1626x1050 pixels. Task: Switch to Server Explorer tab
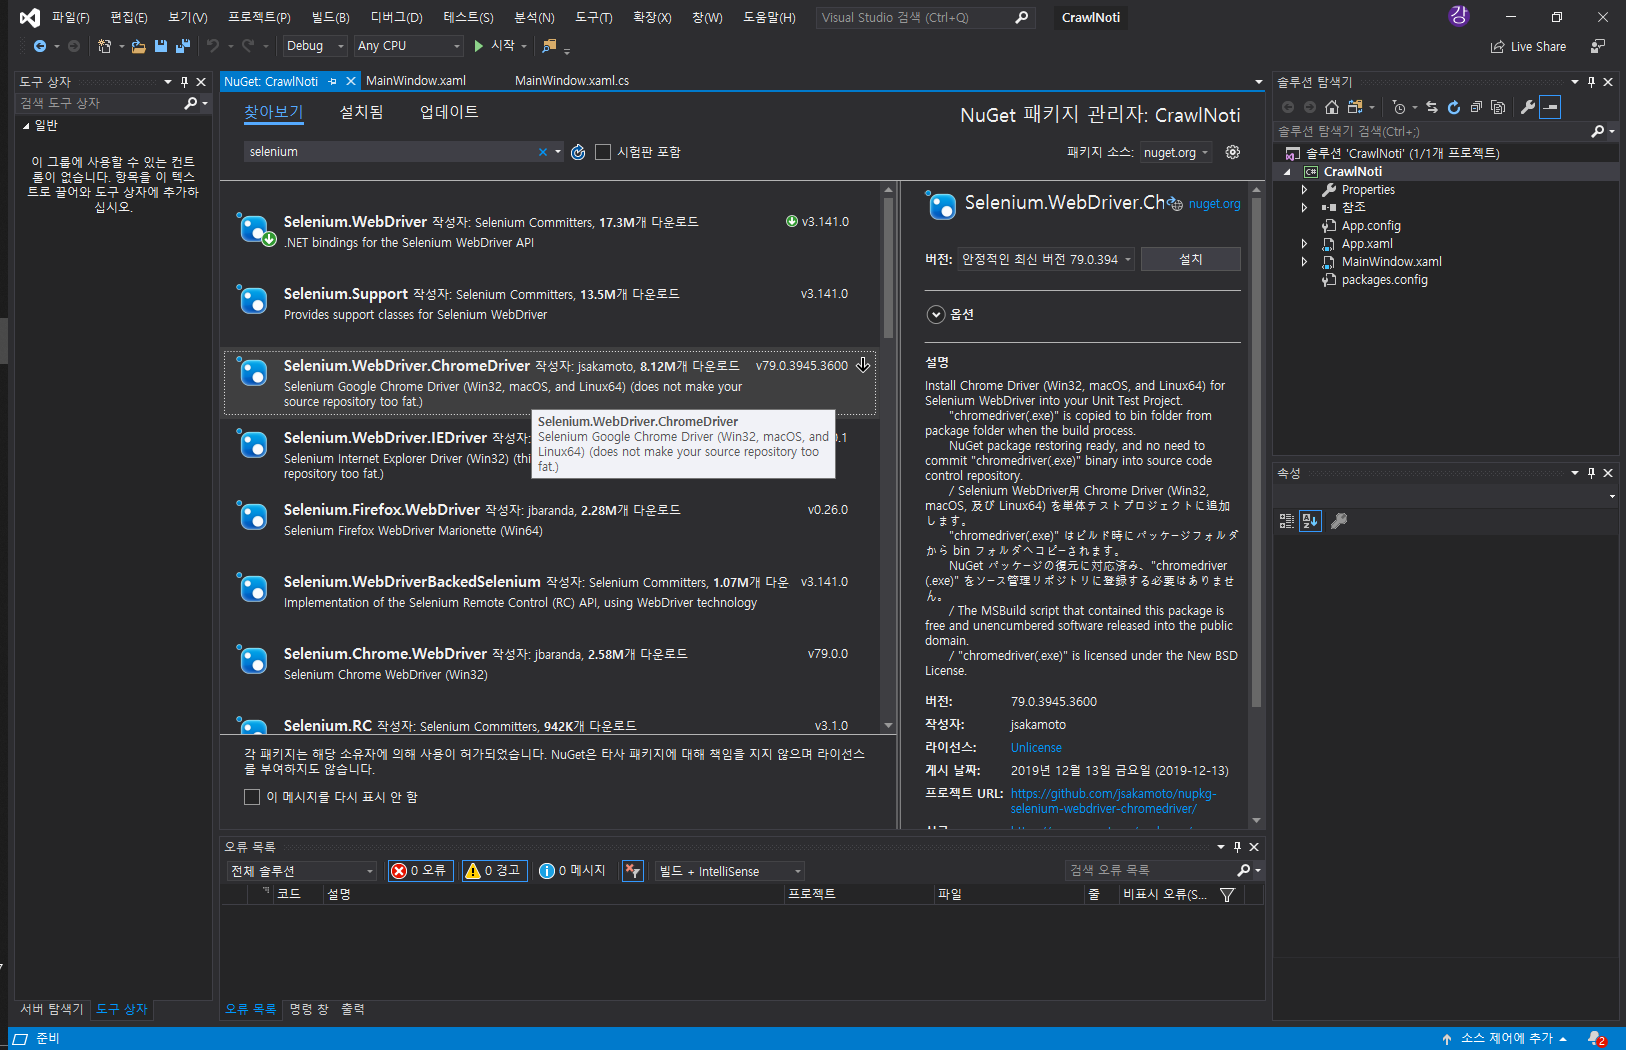pos(52,1009)
